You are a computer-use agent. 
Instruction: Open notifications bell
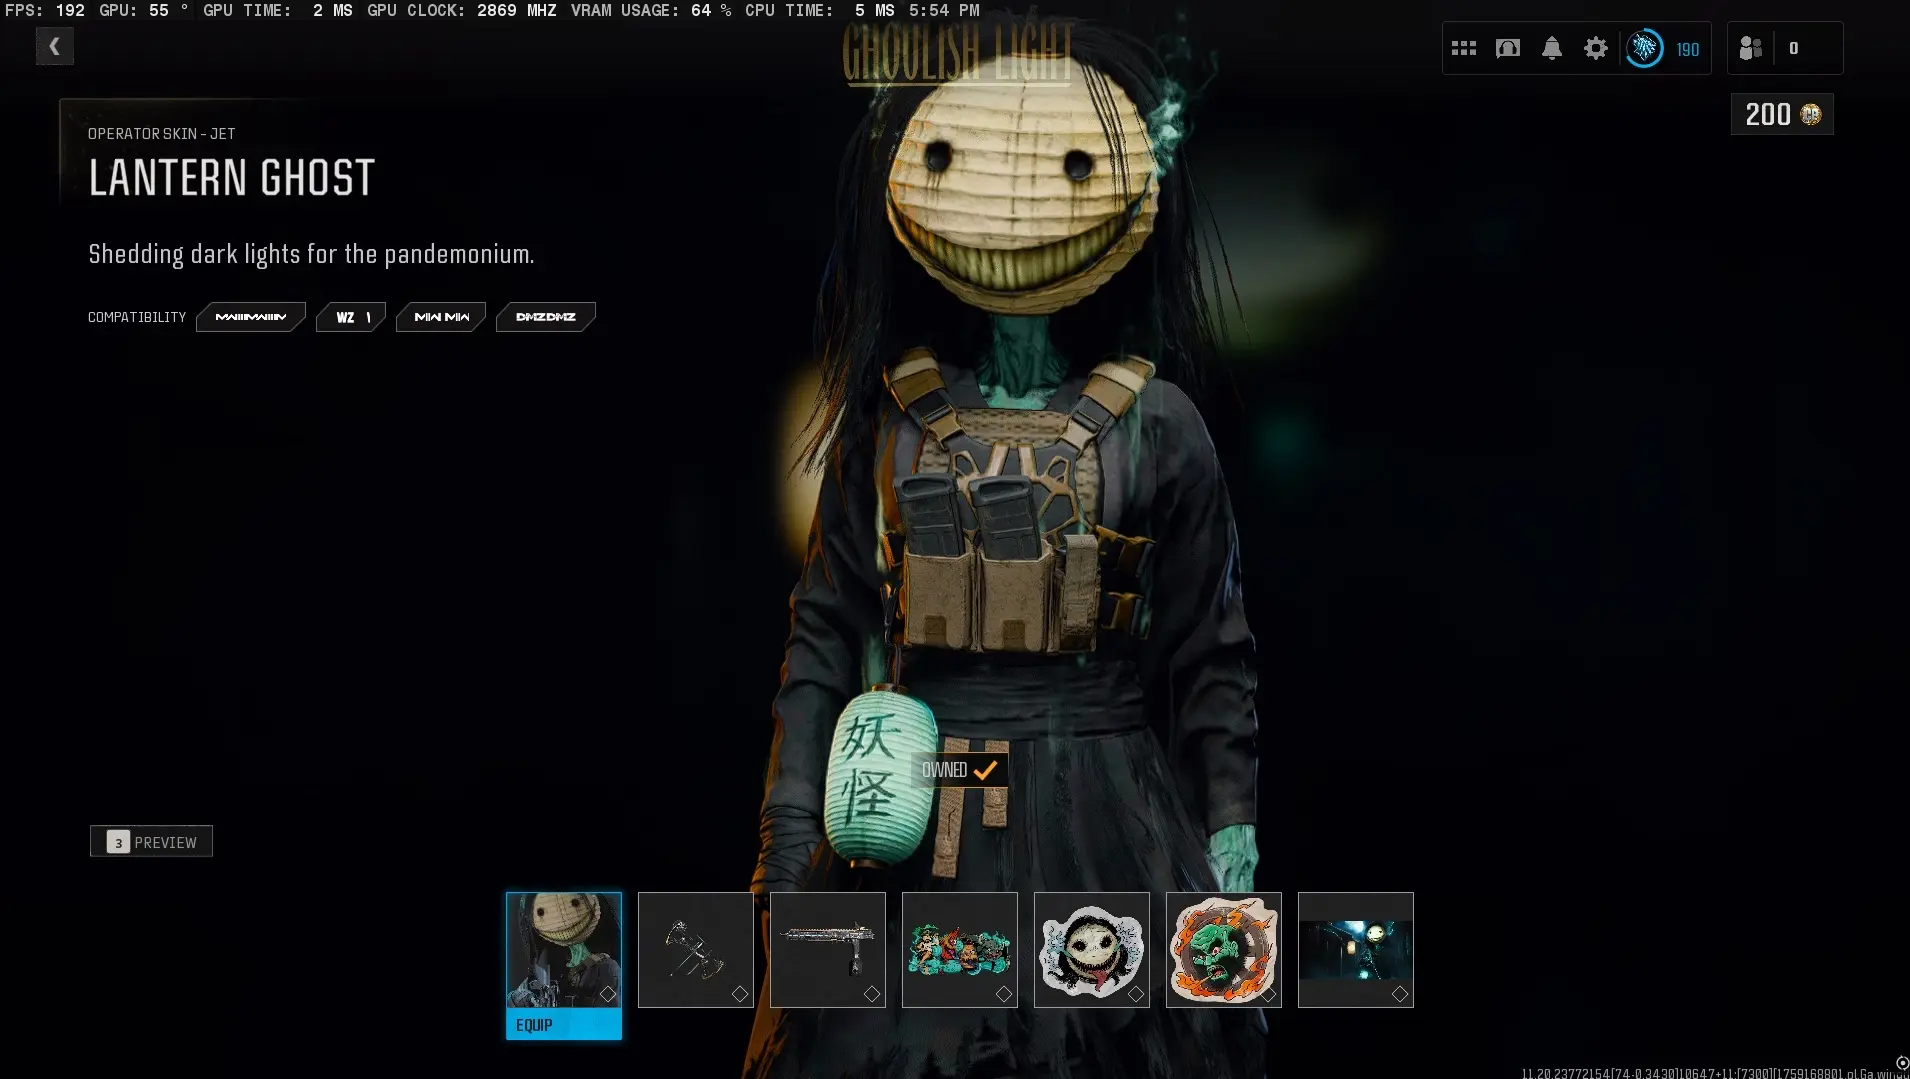point(1552,48)
